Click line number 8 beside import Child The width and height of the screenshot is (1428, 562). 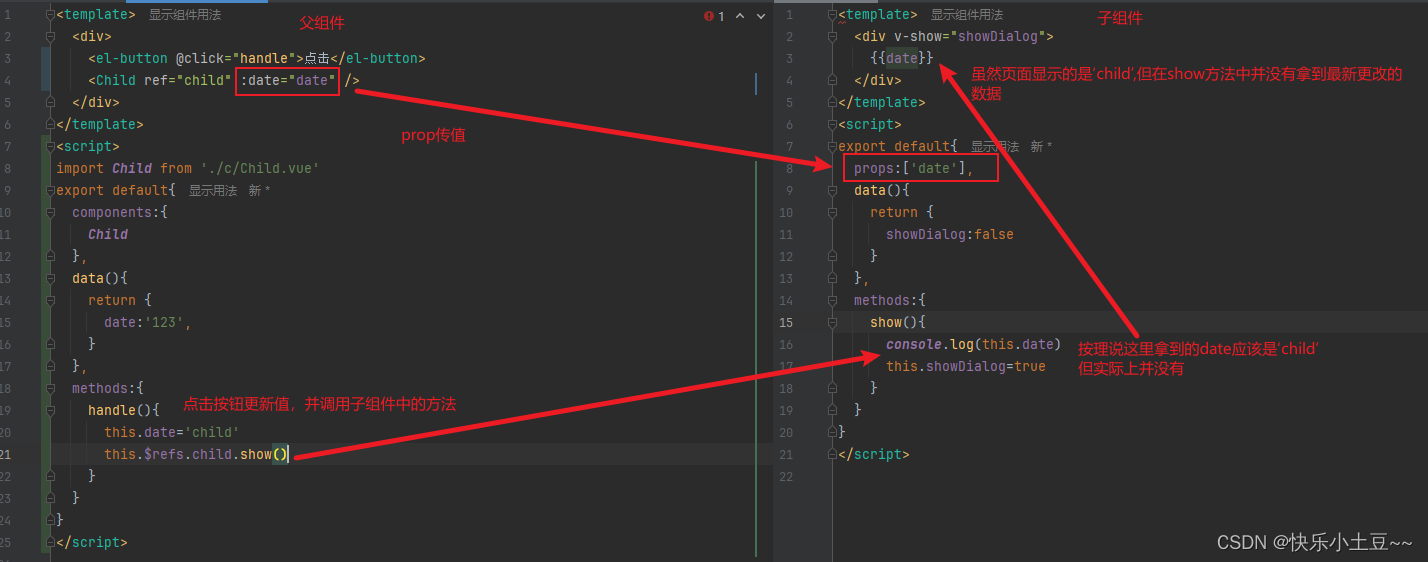click(7, 169)
